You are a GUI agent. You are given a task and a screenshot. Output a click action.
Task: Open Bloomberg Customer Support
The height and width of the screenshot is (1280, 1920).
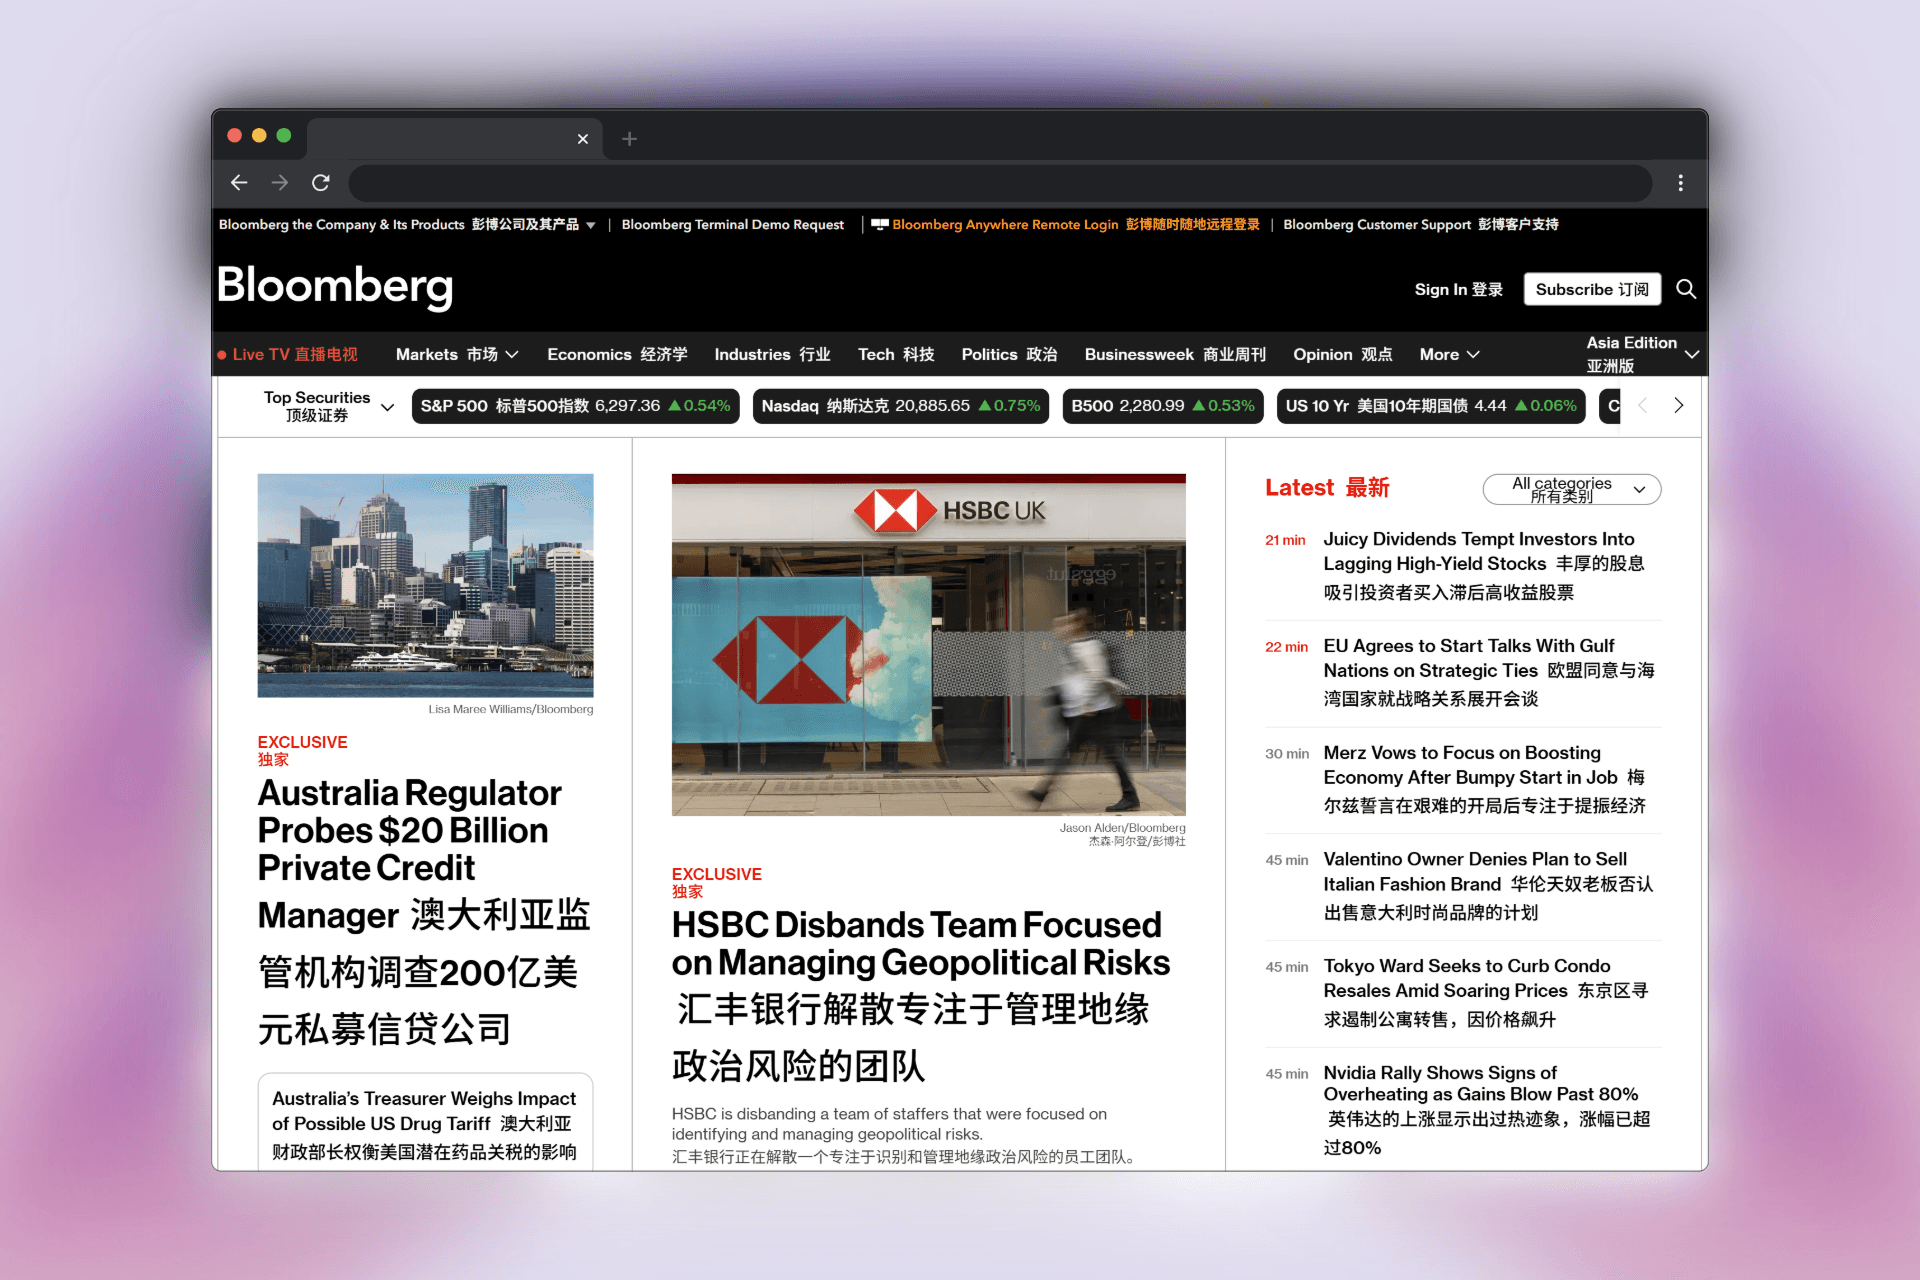[1420, 225]
